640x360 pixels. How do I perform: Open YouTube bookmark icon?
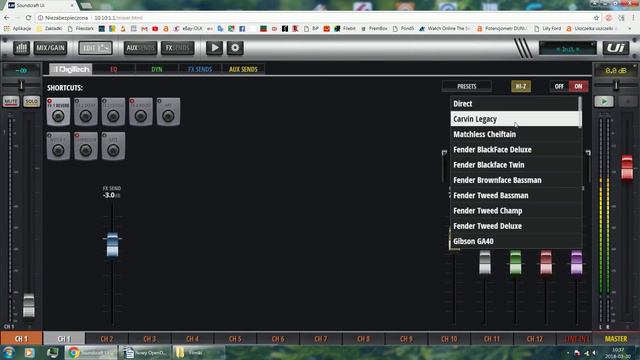click(155, 29)
